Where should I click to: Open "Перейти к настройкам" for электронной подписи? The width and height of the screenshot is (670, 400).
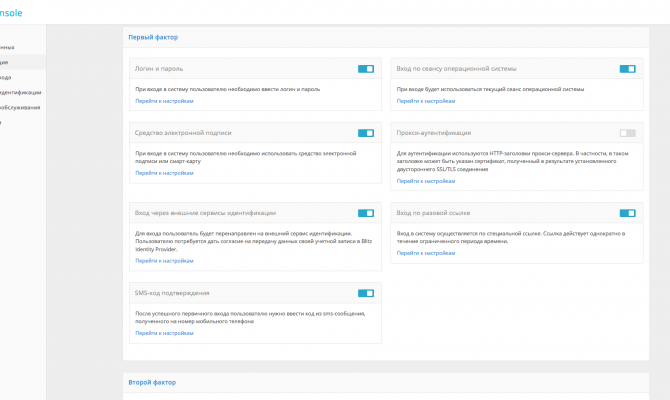[164, 173]
